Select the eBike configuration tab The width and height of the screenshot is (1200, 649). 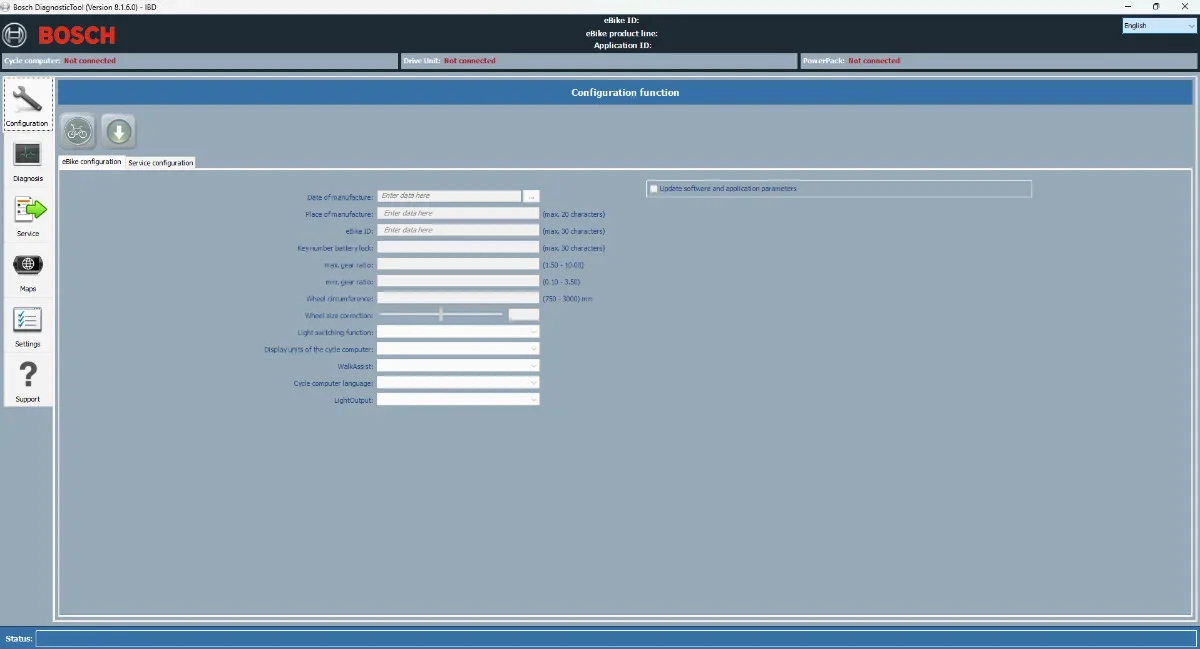[x=92, y=161]
